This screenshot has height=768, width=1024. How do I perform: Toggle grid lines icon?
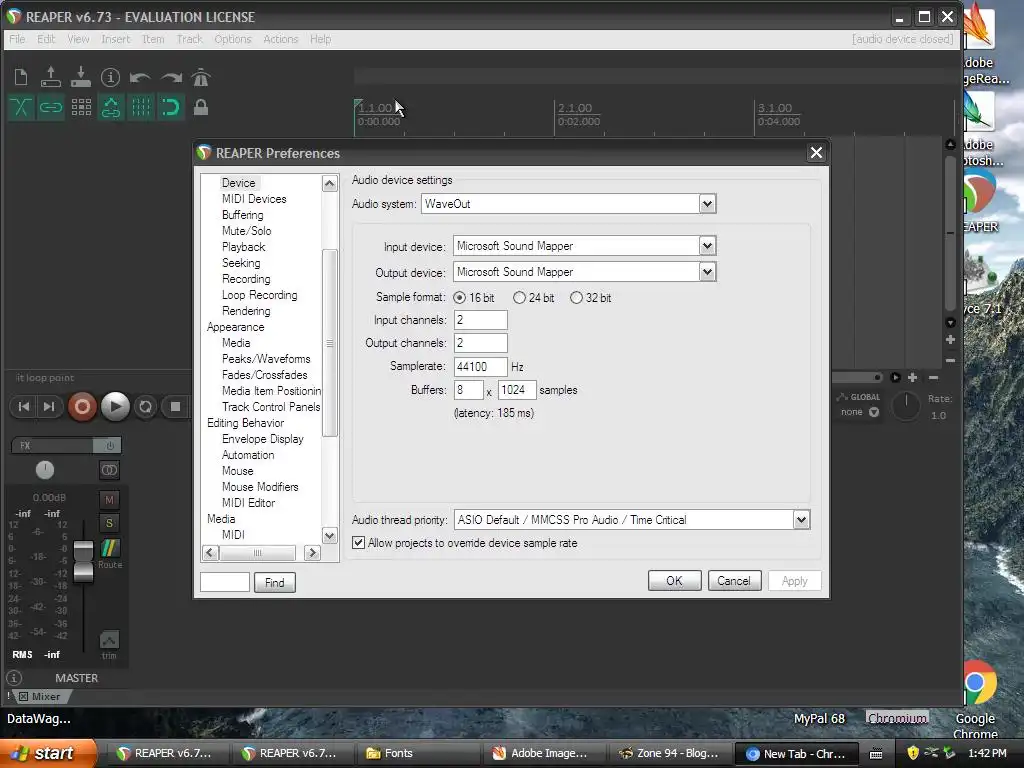click(x=141, y=107)
